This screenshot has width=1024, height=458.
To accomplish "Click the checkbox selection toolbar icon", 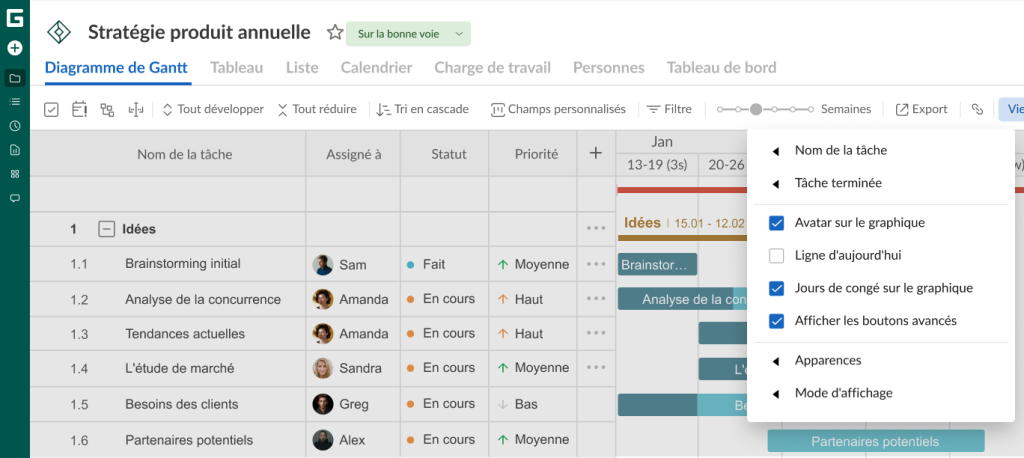I will (x=52, y=110).
